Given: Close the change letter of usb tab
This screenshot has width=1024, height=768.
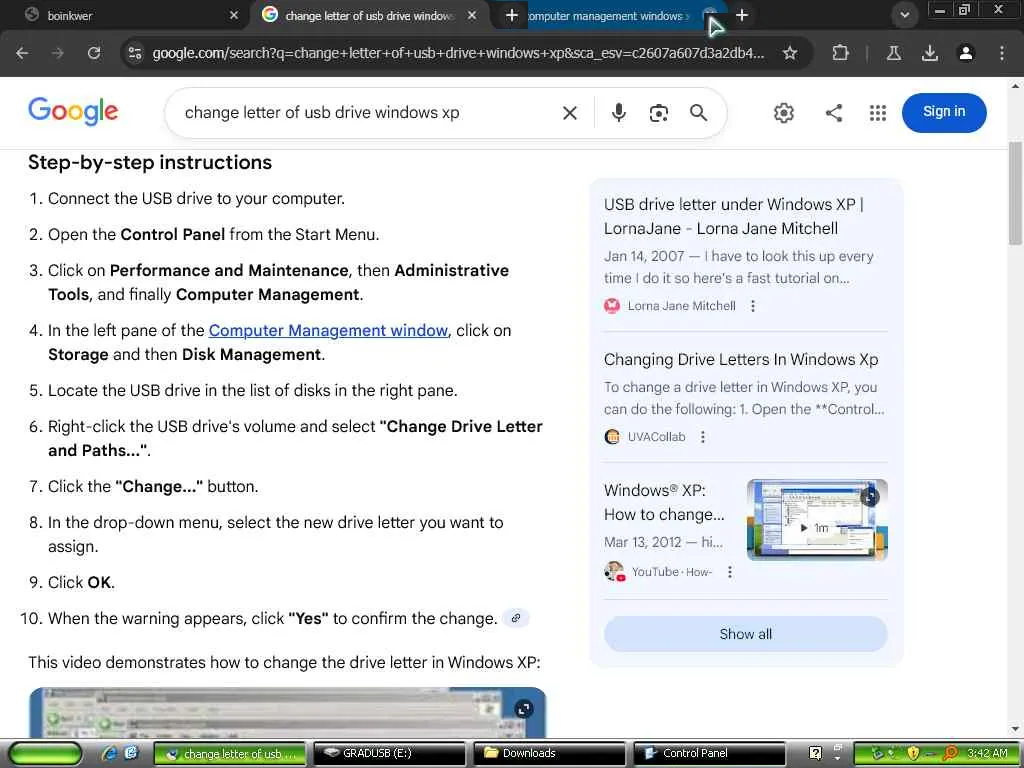Looking at the screenshot, I should coord(472,15).
